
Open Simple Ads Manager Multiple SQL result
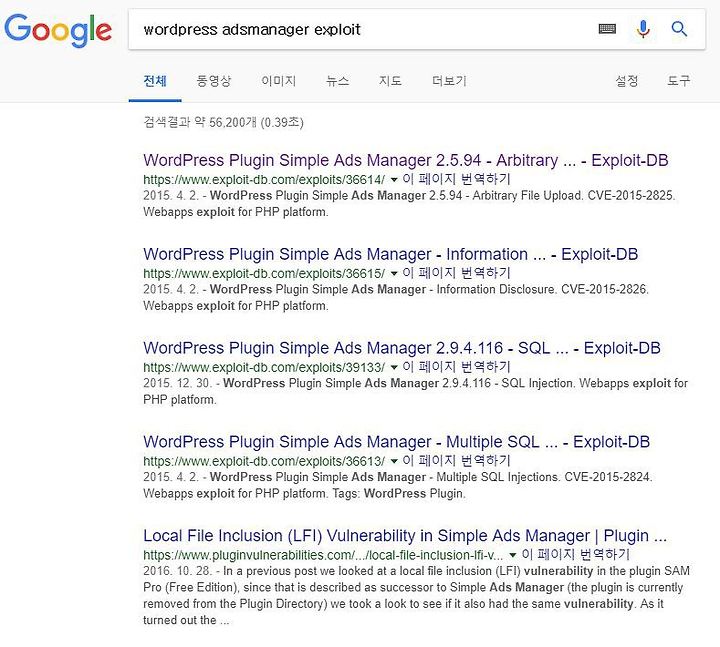pyautogui.click(x=396, y=442)
